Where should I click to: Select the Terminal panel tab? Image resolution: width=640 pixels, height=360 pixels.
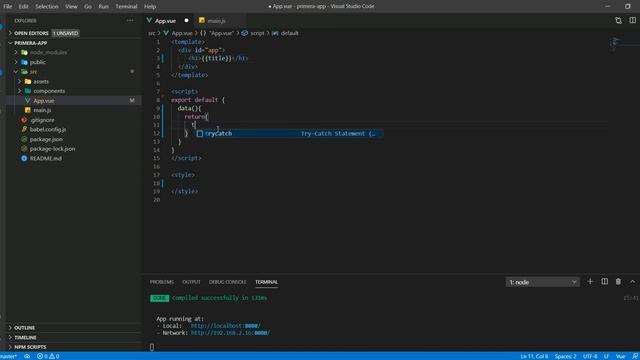(266, 282)
